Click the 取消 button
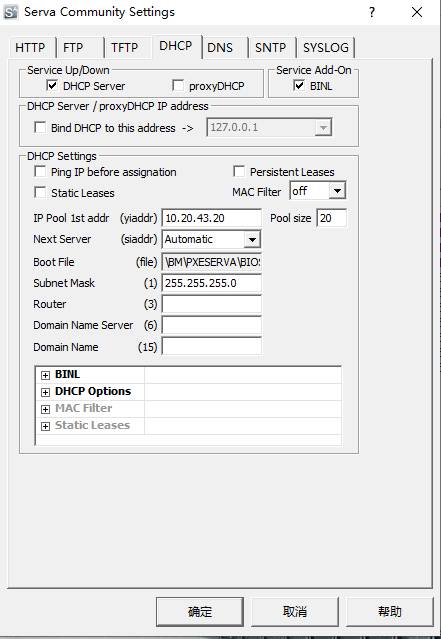This screenshot has height=639, width=441. click(x=295, y=612)
